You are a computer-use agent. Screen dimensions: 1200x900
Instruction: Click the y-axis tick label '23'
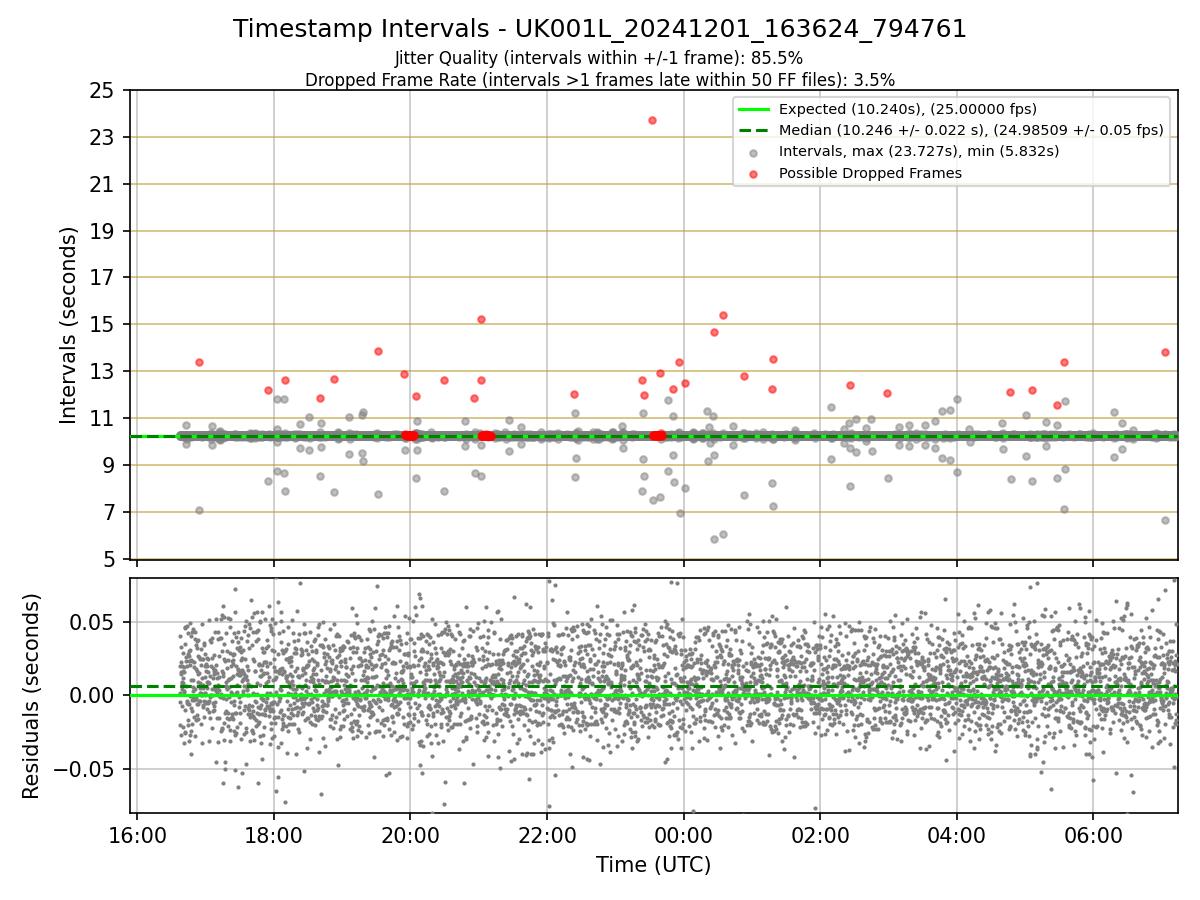click(103, 137)
